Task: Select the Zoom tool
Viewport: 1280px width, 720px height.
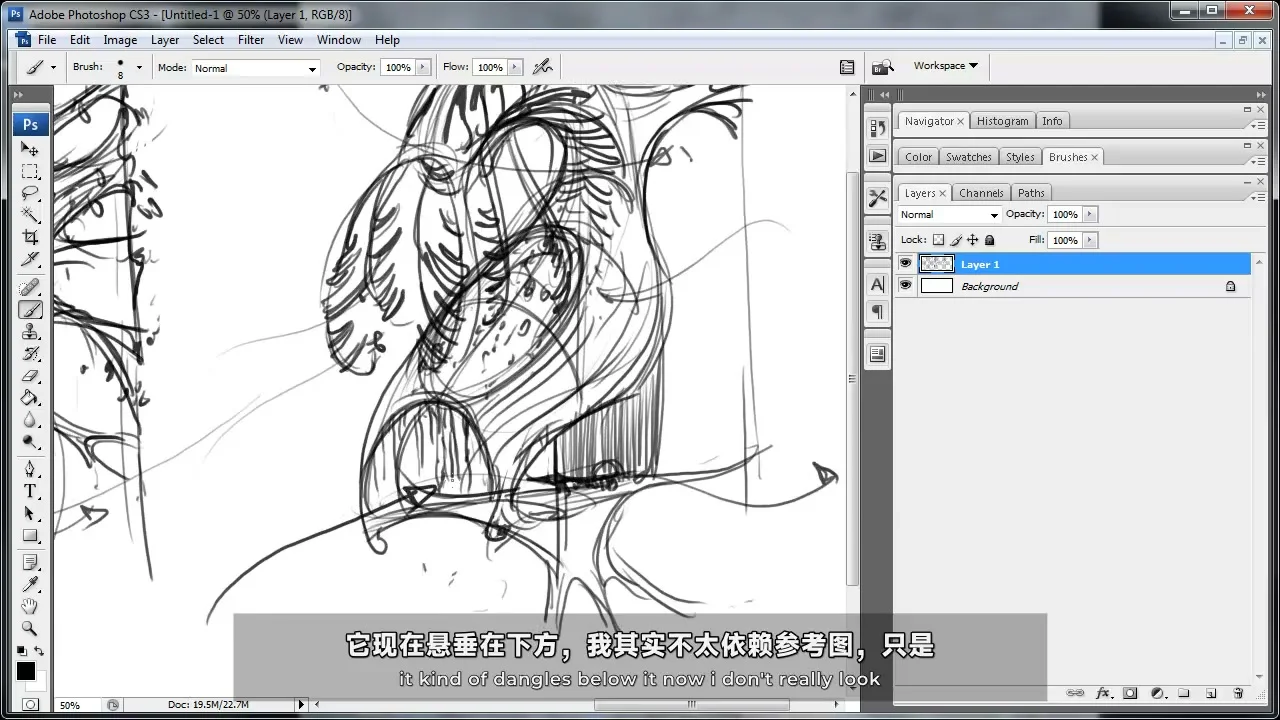Action: click(30, 628)
